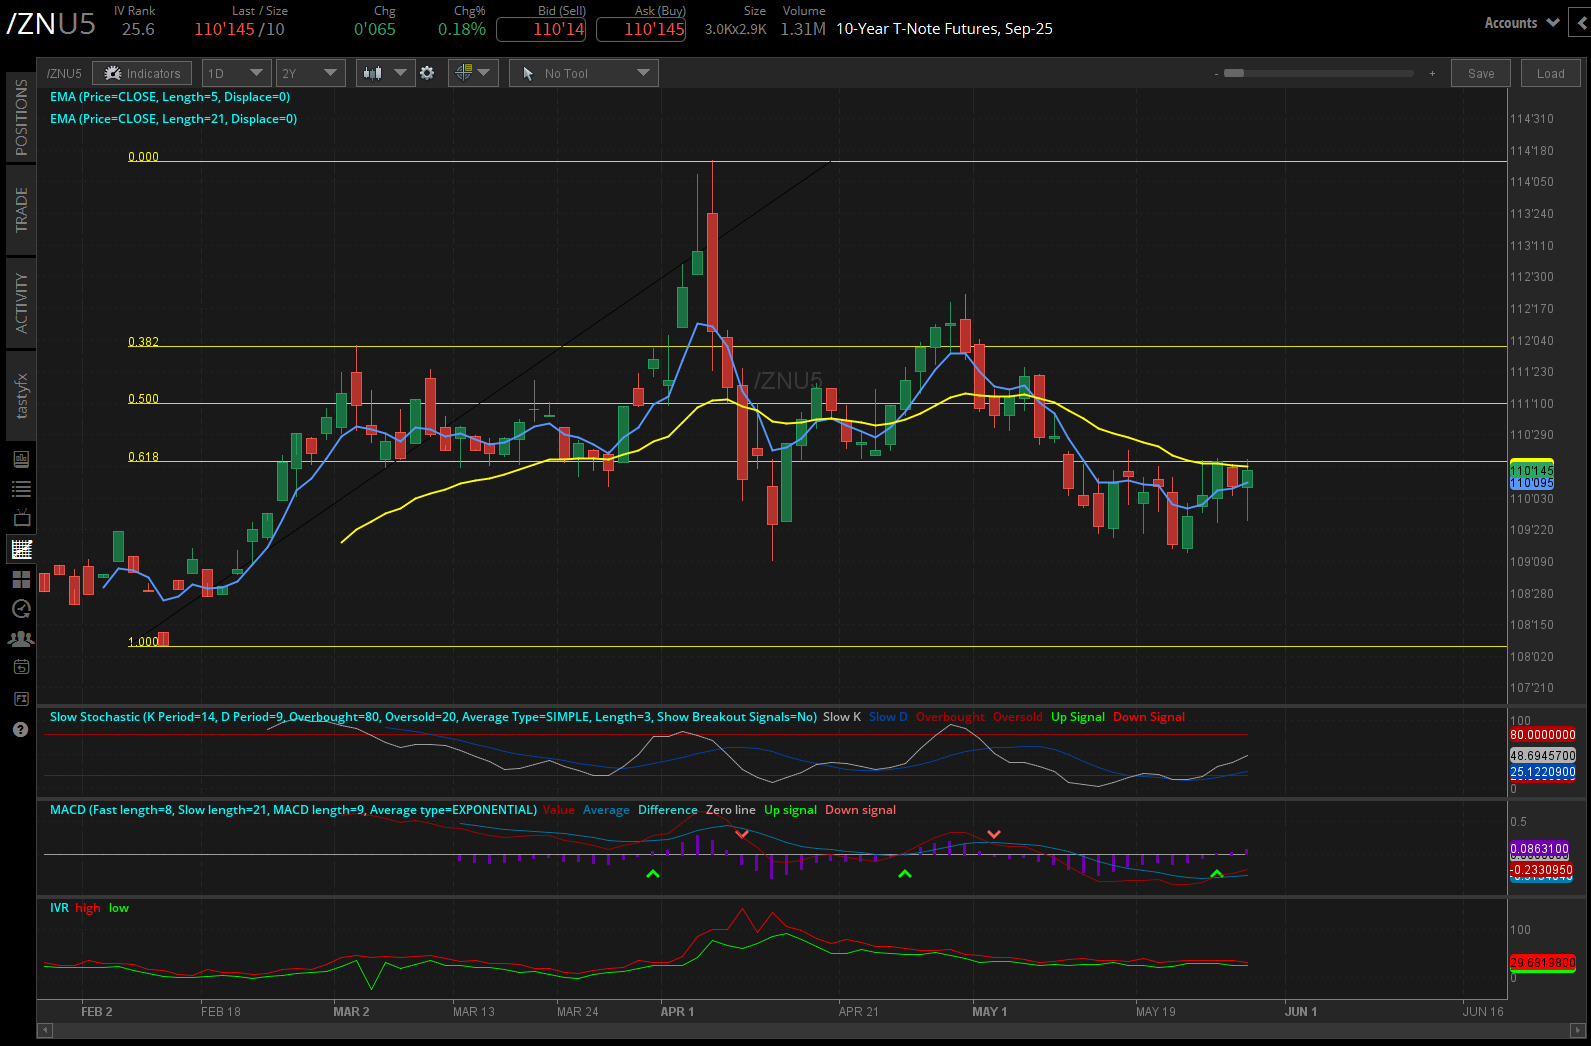Click the 29.6819800 IVR value tag
This screenshot has width=1591, height=1046.
[x=1542, y=963]
